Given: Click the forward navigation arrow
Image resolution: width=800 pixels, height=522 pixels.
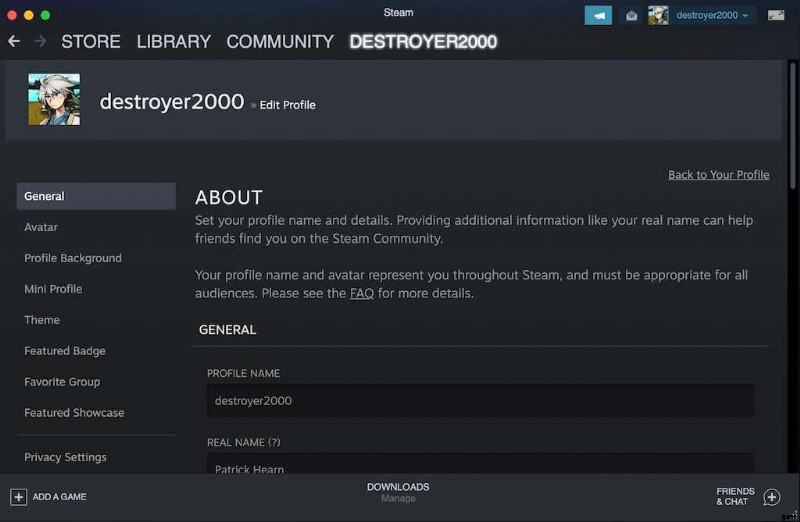Looking at the screenshot, I should (40, 41).
